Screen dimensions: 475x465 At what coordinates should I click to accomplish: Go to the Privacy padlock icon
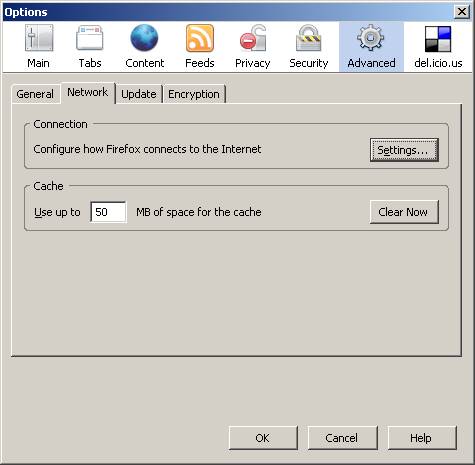[x=253, y=38]
